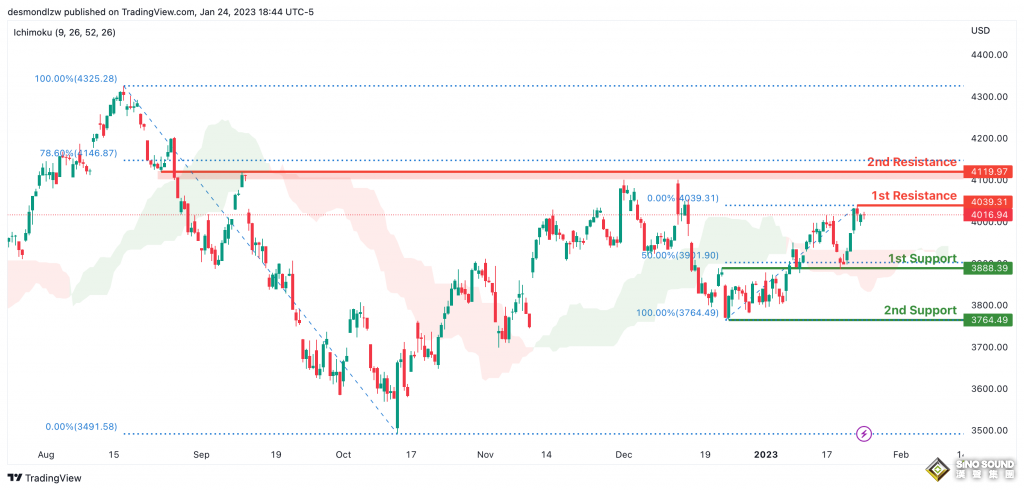Click the 4016.94 current price tag
This screenshot has width=1024, height=491.
tap(988, 214)
